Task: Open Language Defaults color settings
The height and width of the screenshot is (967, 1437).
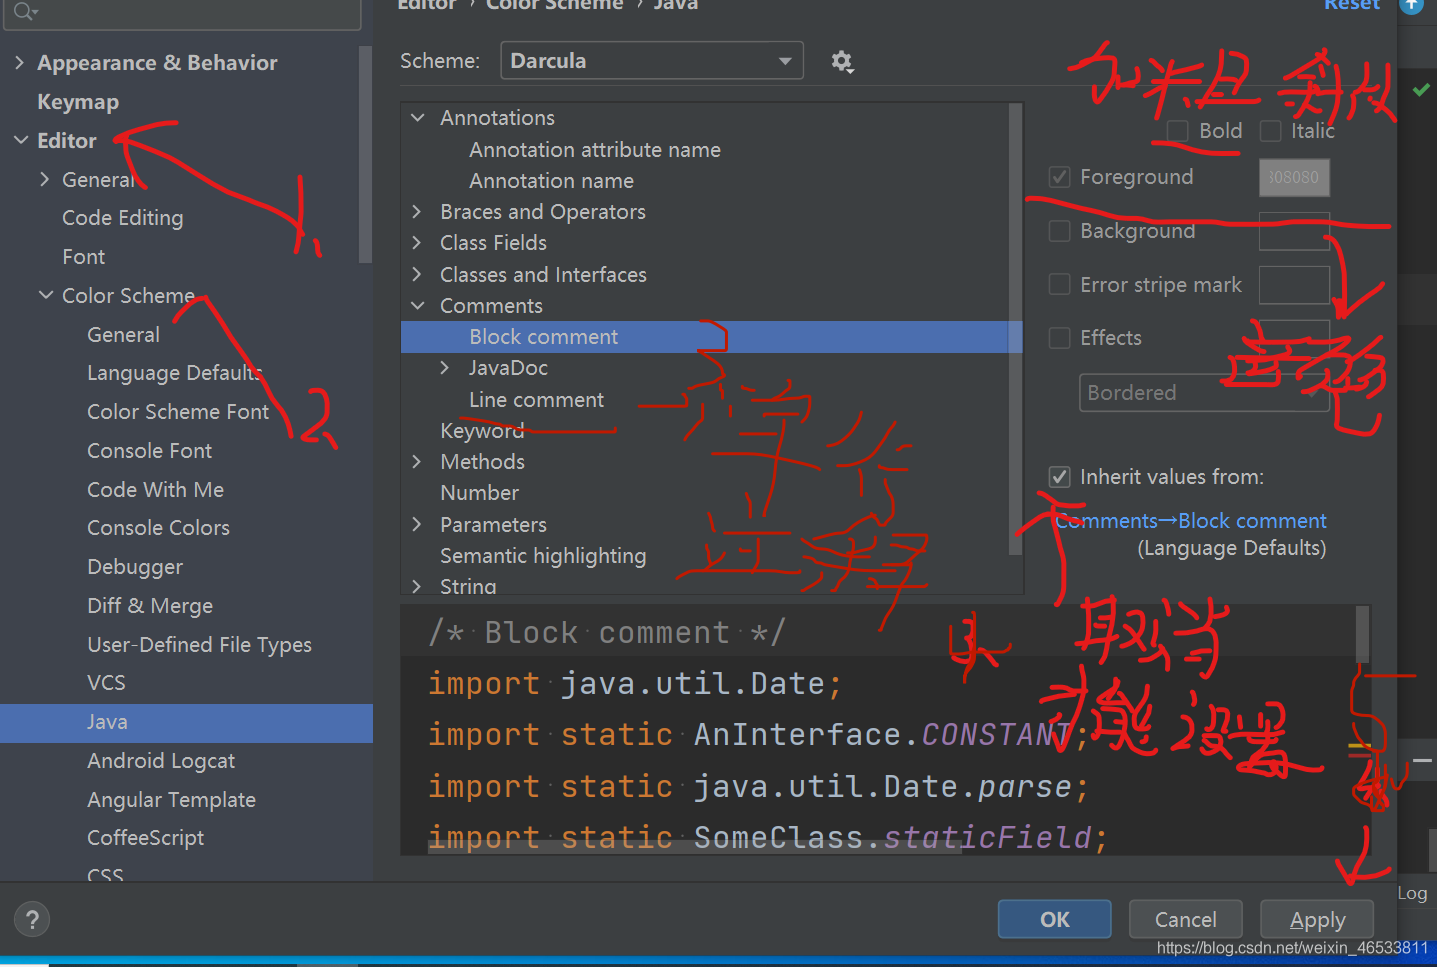Action: point(174,373)
